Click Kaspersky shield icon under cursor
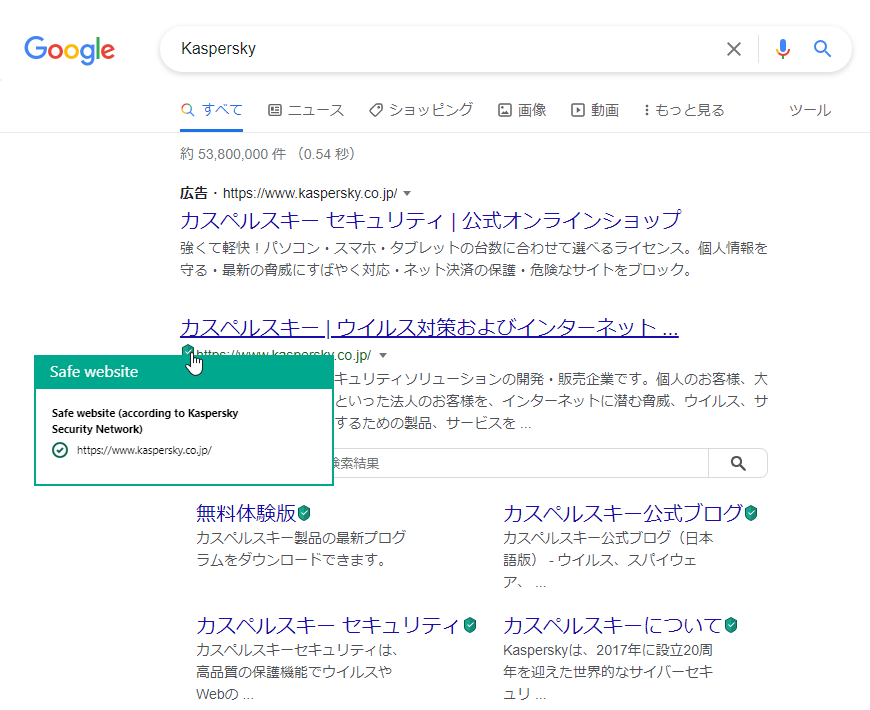870x710 pixels. point(188,351)
